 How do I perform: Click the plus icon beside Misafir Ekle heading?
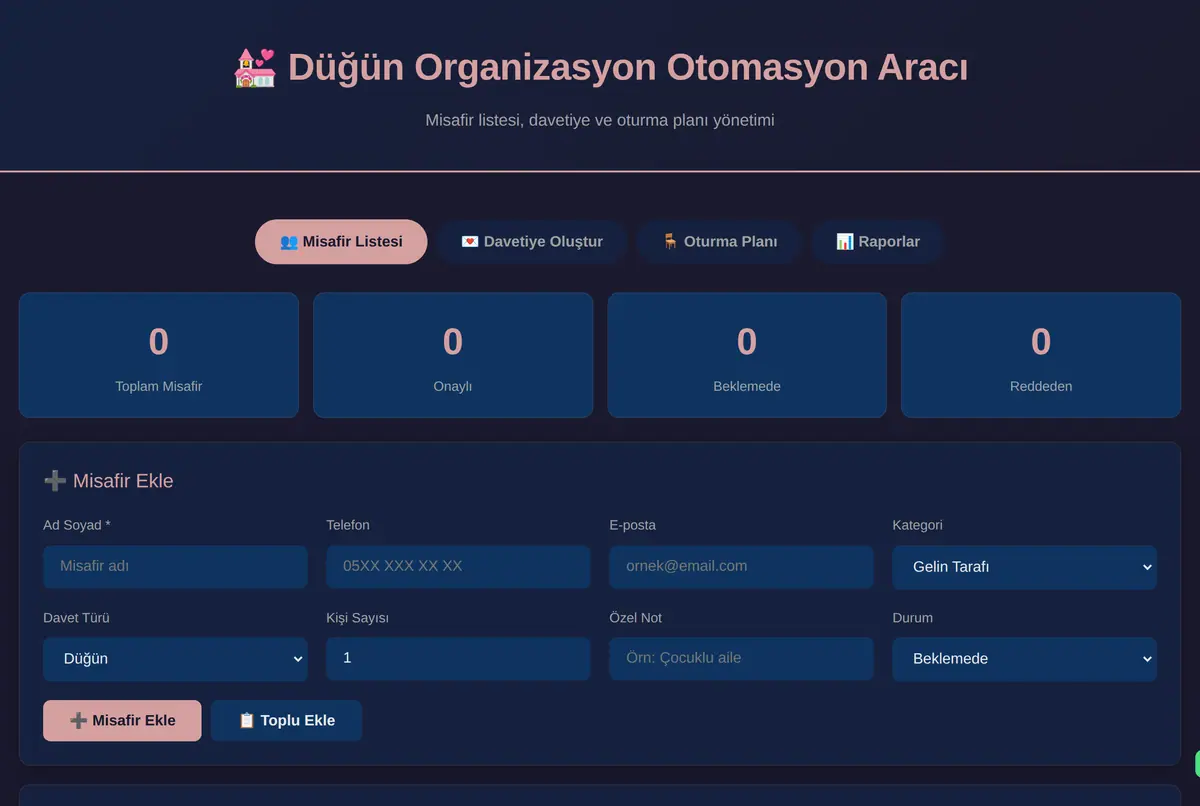[x=55, y=481]
